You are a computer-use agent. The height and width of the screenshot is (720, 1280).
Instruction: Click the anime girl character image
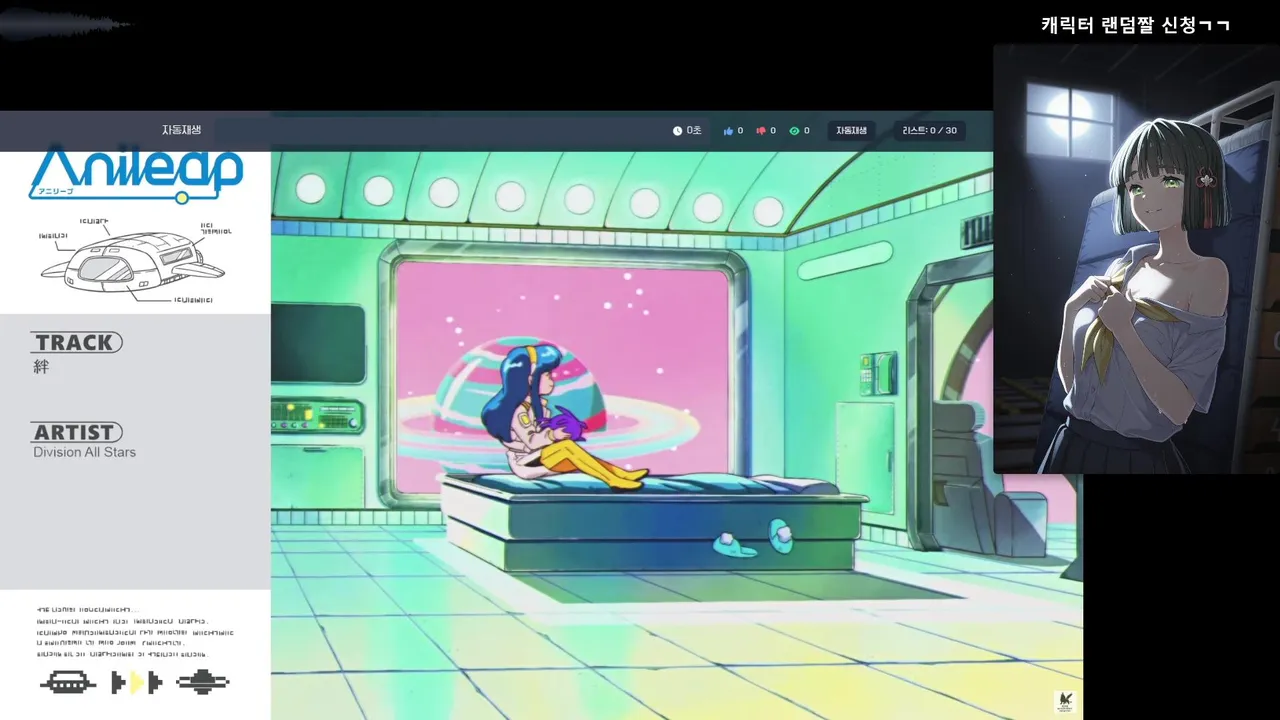coord(1136,259)
